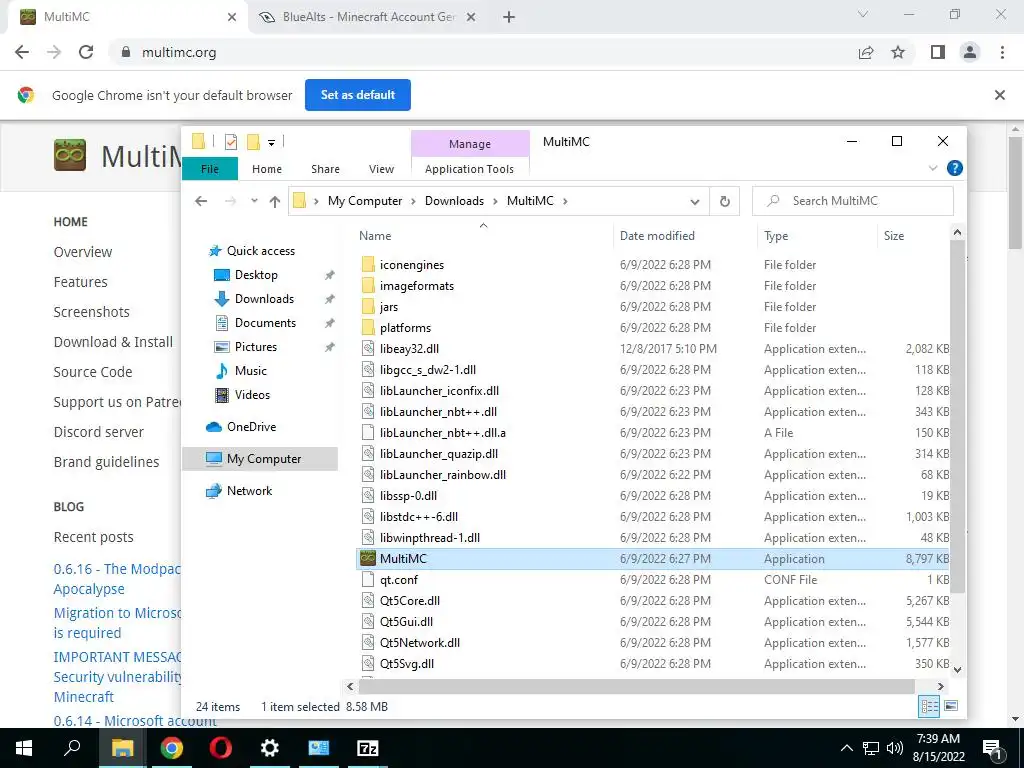Open the Screenshots link on MultiMC site
The width and height of the screenshot is (1024, 768).
(91, 312)
